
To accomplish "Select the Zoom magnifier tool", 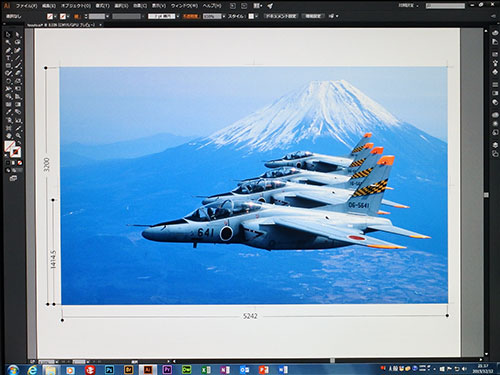I will 18,136.
